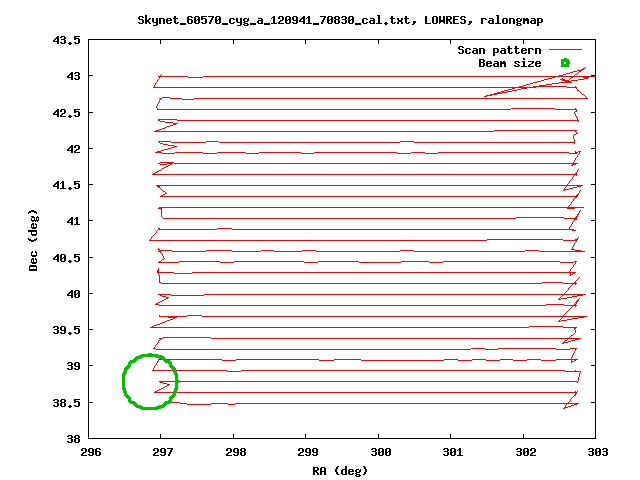Click the 'RA (deg)' axis label
The height and width of the screenshot is (480, 640).
(340, 471)
